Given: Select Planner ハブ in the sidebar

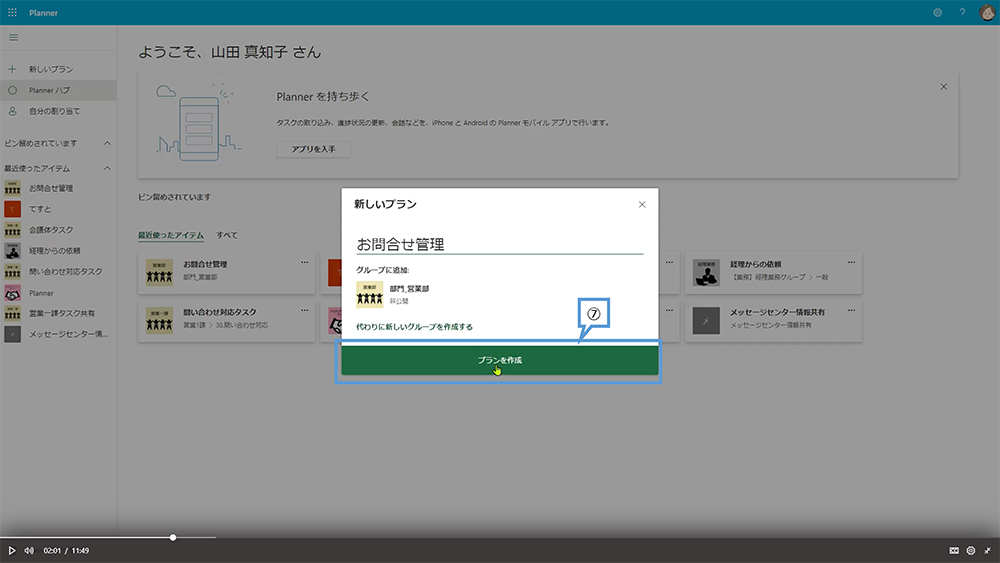Looking at the screenshot, I should pyautogui.click(x=58, y=90).
